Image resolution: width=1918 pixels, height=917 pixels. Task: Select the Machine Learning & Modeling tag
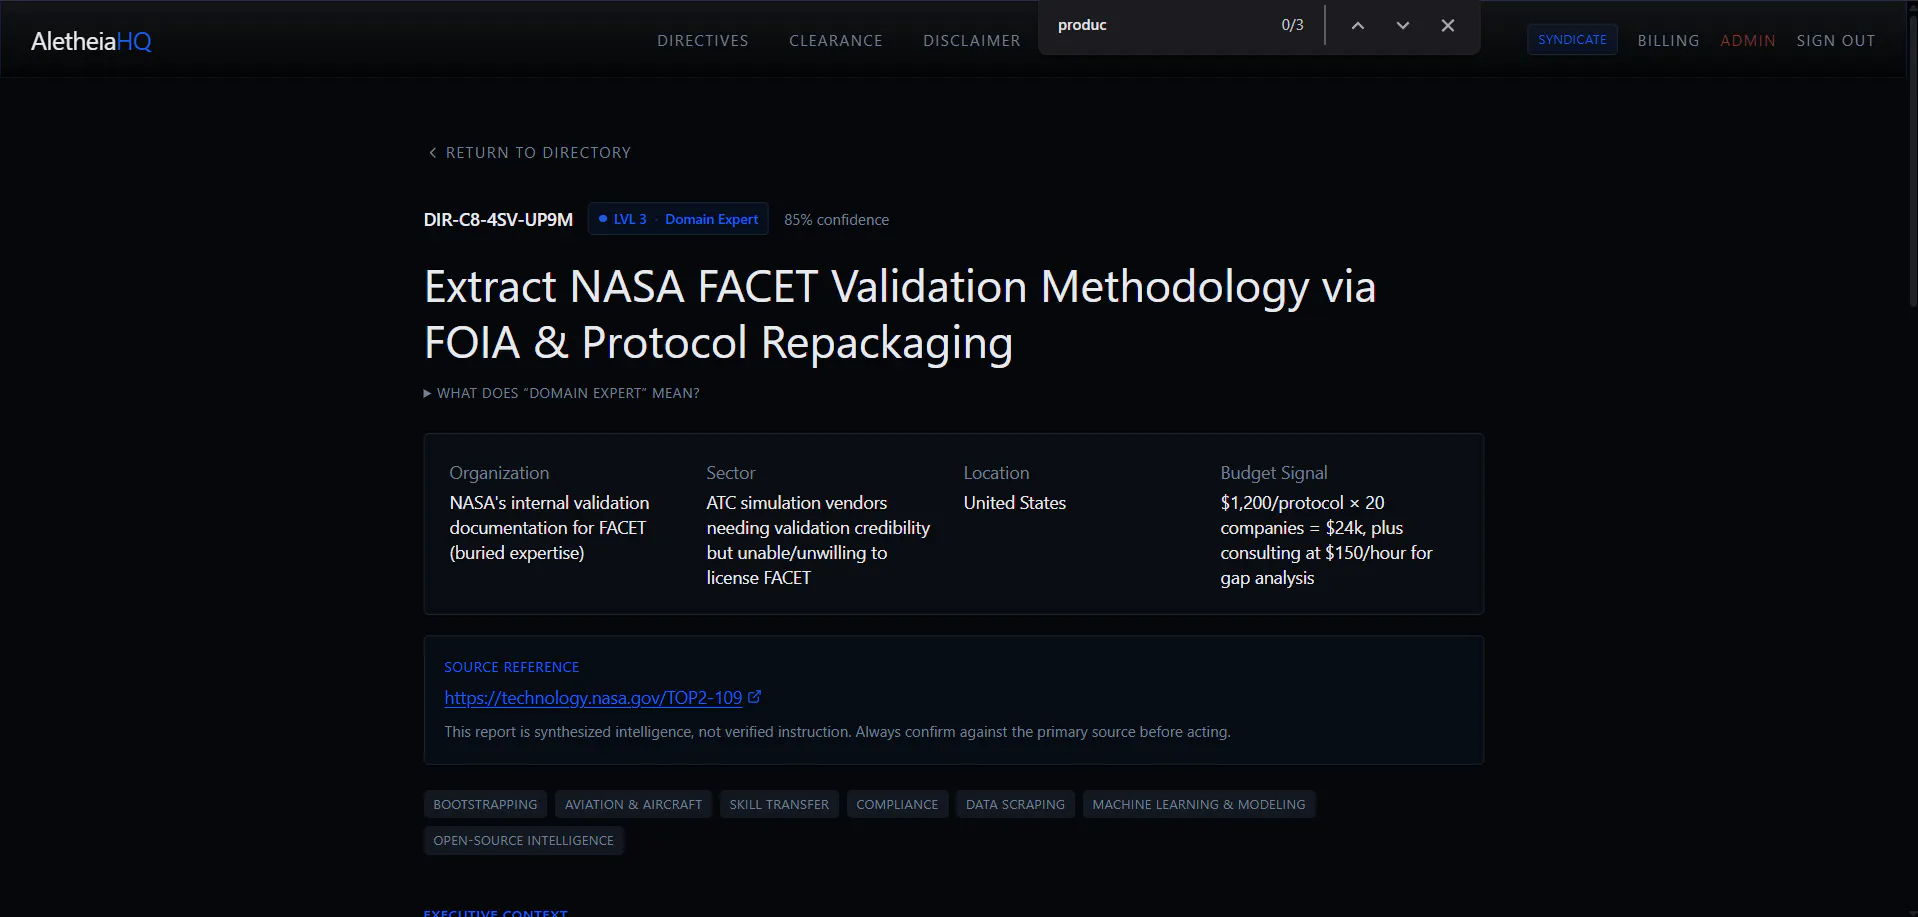pyautogui.click(x=1199, y=804)
